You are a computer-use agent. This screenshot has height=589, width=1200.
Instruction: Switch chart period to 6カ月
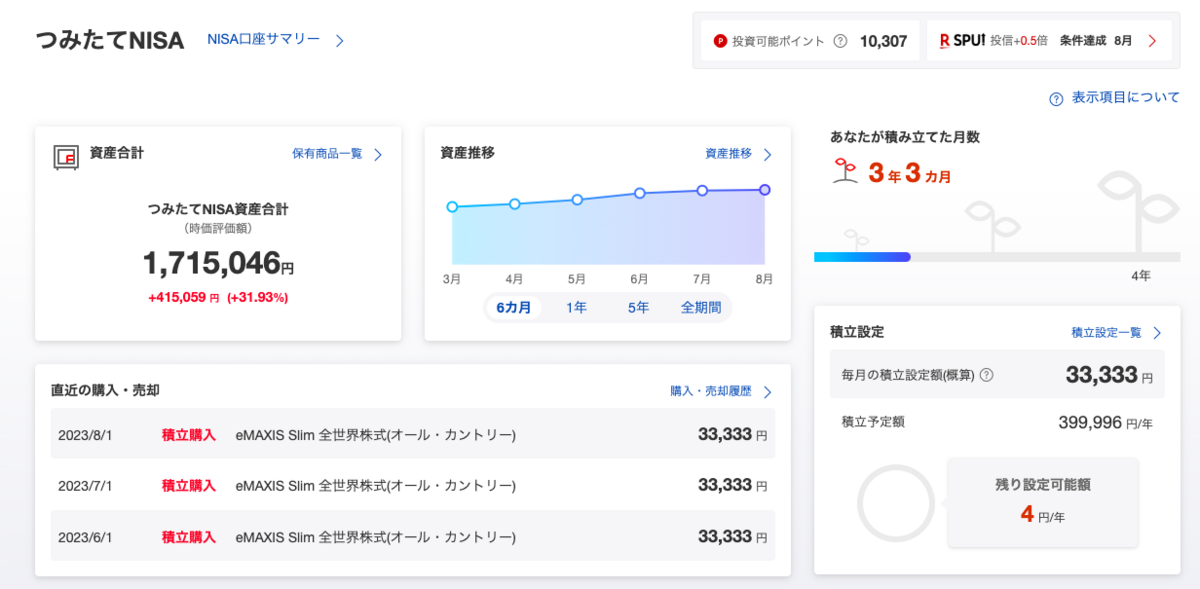tap(514, 308)
